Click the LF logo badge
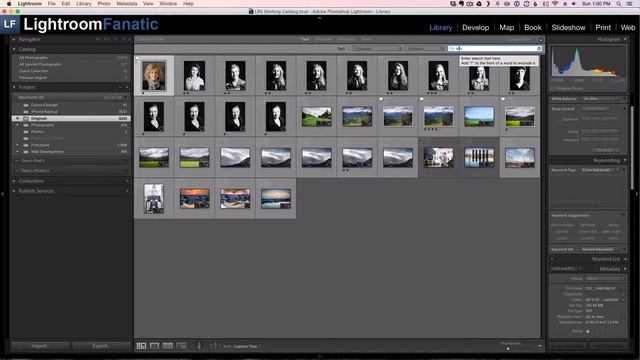Image resolution: width=640 pixels, height=360 pixels. click(9, 24)
